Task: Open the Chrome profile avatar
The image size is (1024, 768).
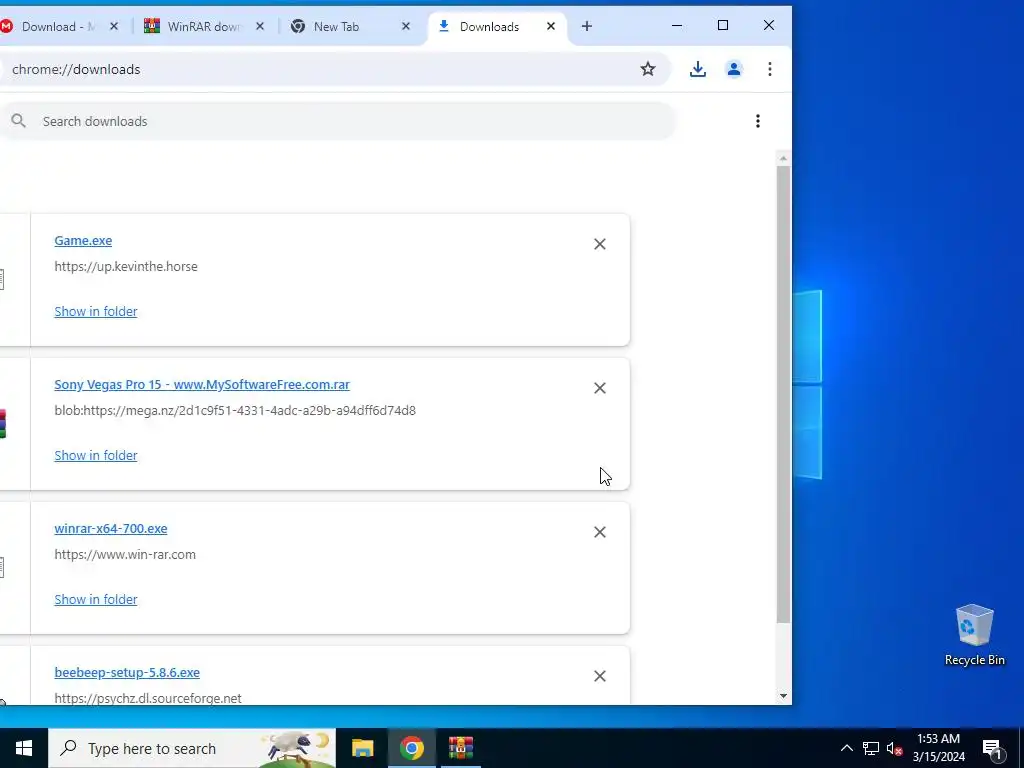Action: [733, 69]
